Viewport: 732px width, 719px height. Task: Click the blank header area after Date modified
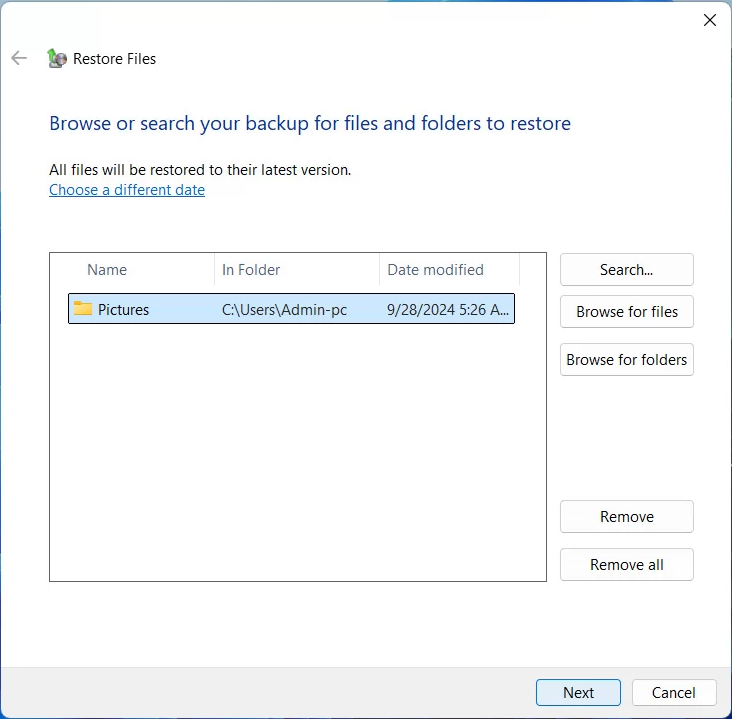point(532,270)
